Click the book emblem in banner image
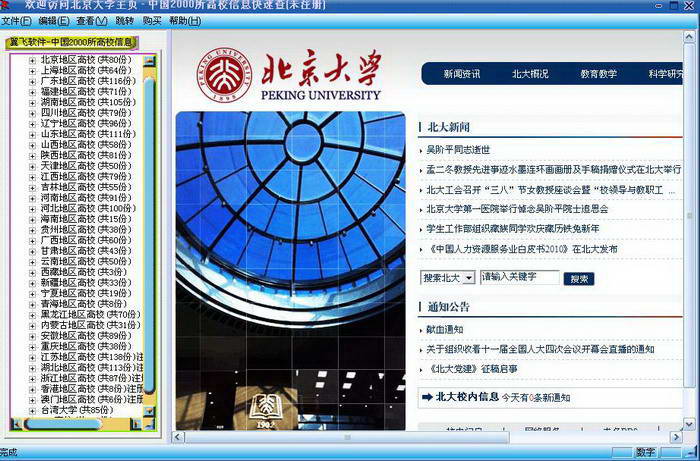Image resolution: width=700 pixels, height=461 pixels. tap(266, 407)
